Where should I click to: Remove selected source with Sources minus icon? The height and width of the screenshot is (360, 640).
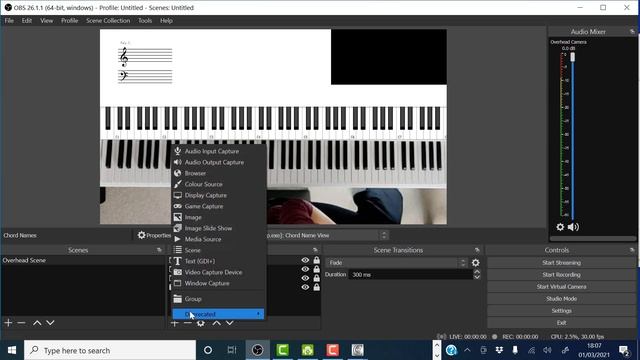click(187, 323)
